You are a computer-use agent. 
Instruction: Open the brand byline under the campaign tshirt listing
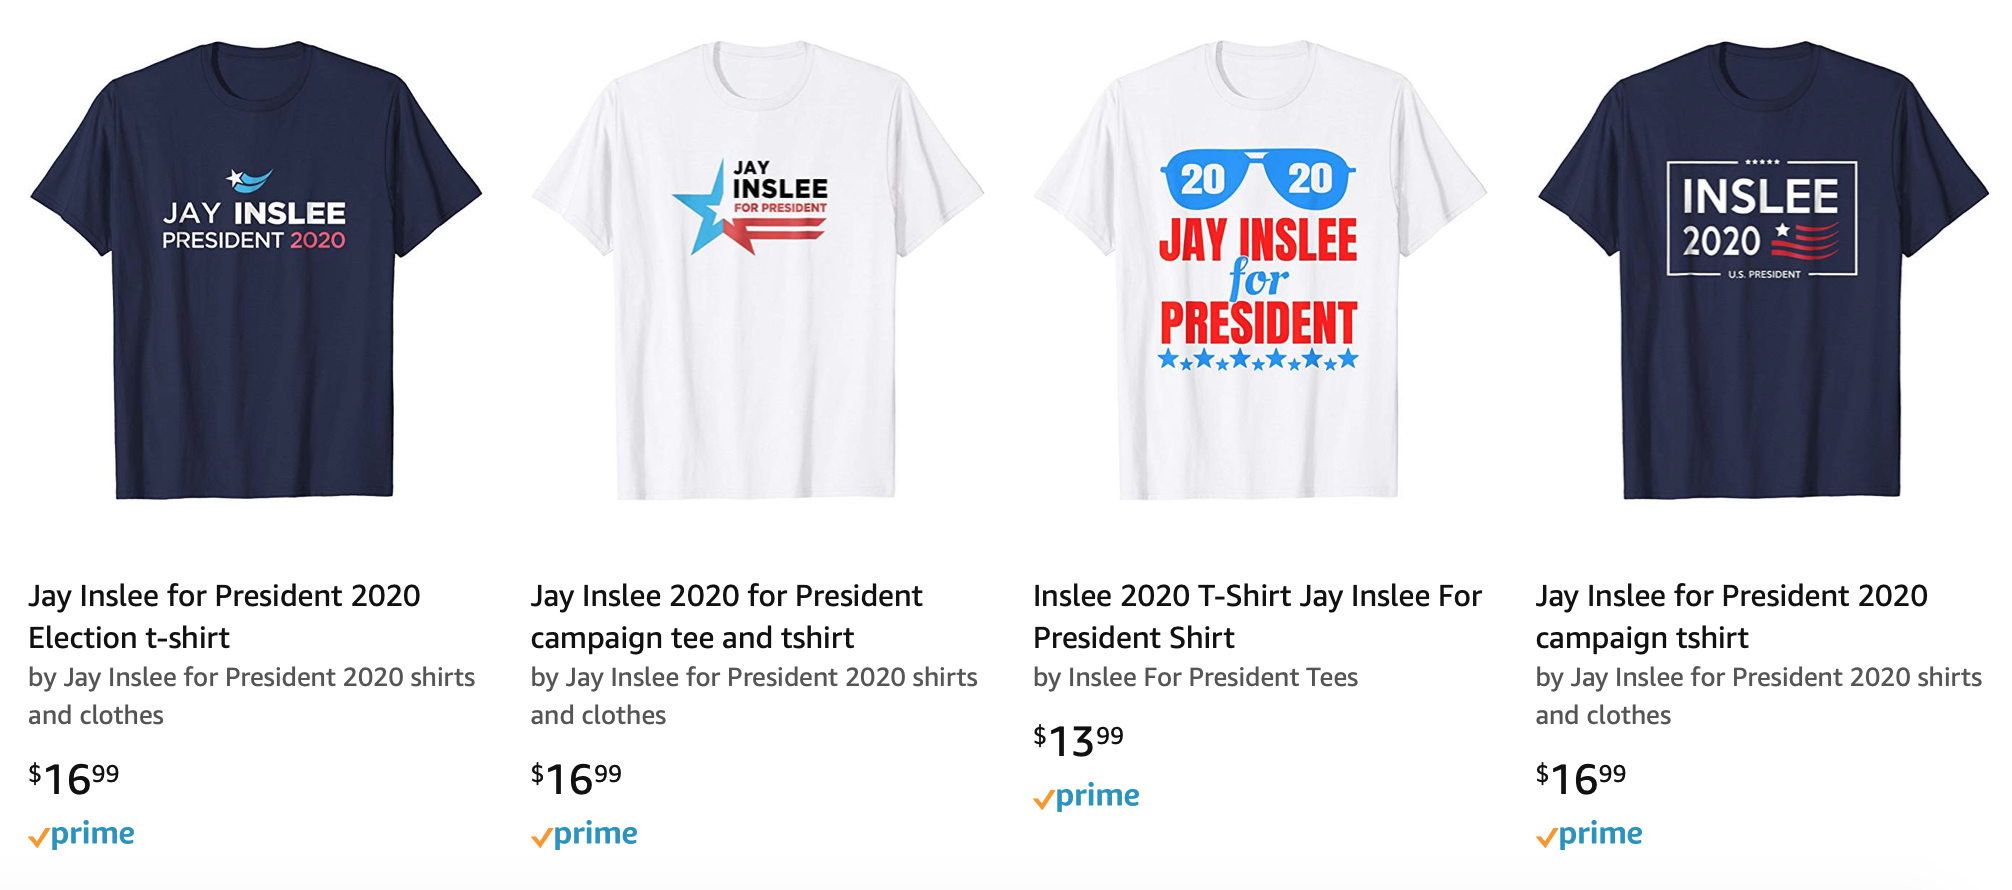(1759, 696)
